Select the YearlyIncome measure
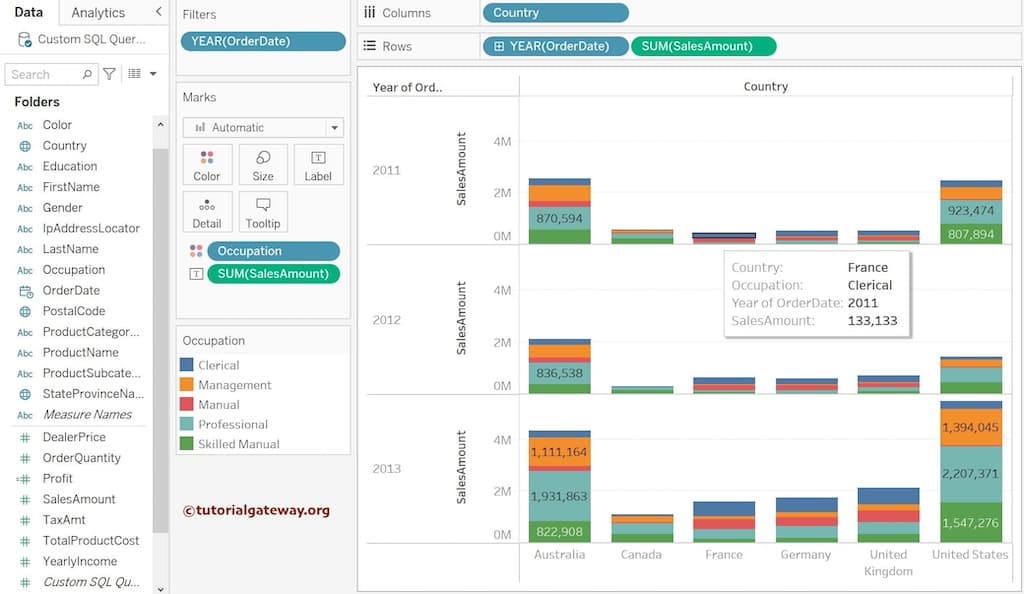Screen dimensions: 1024x594 pyautogui.click(x=80, y=561)
